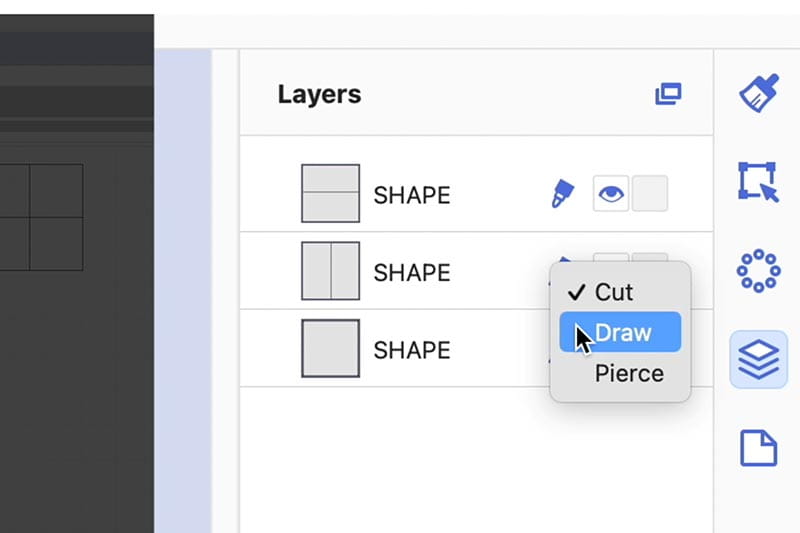
Task: Click the grid shape on the canvas
Action: click(40, 217)
